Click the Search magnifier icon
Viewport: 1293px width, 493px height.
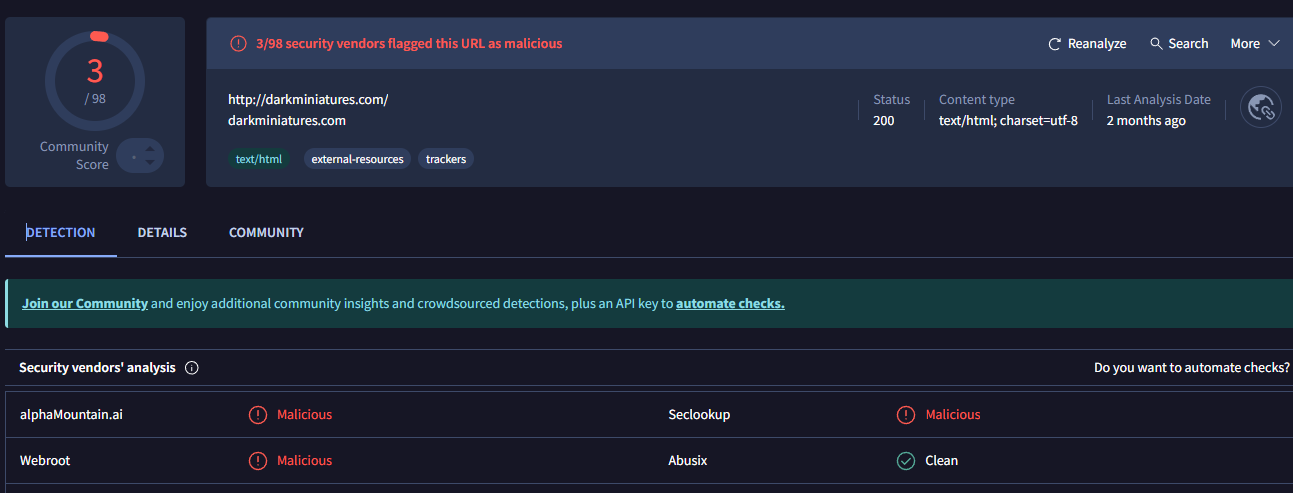tap(1156, 44)
